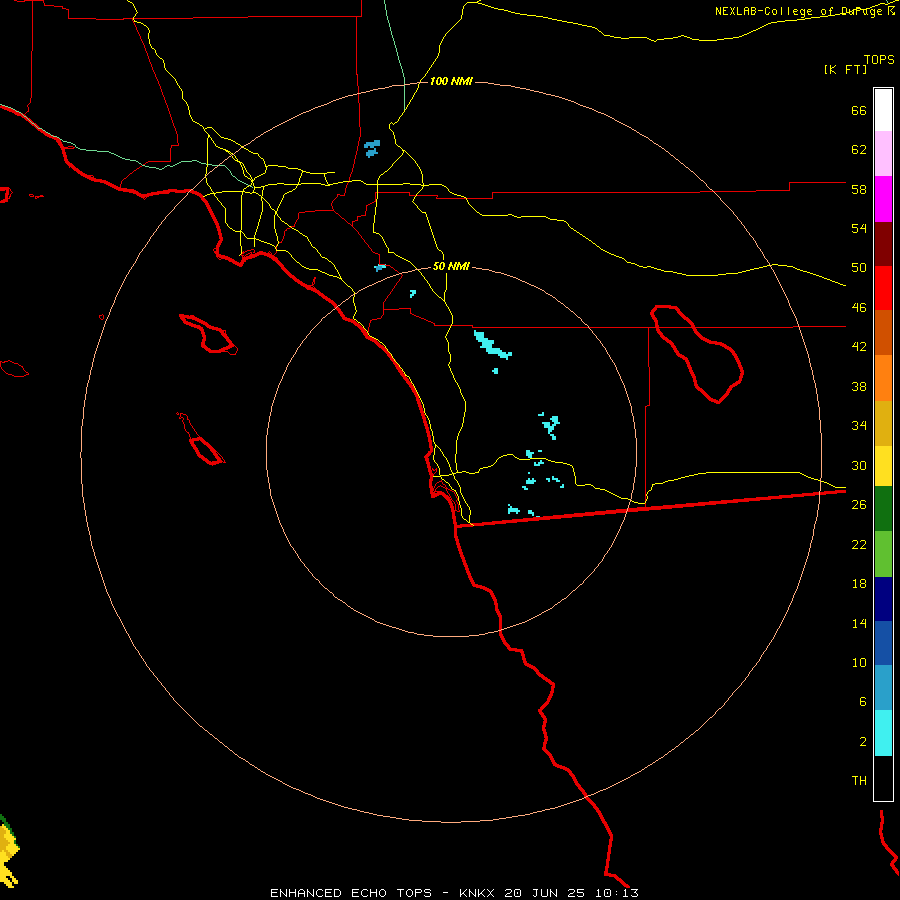Click the "46" legend label

[859, 308]
